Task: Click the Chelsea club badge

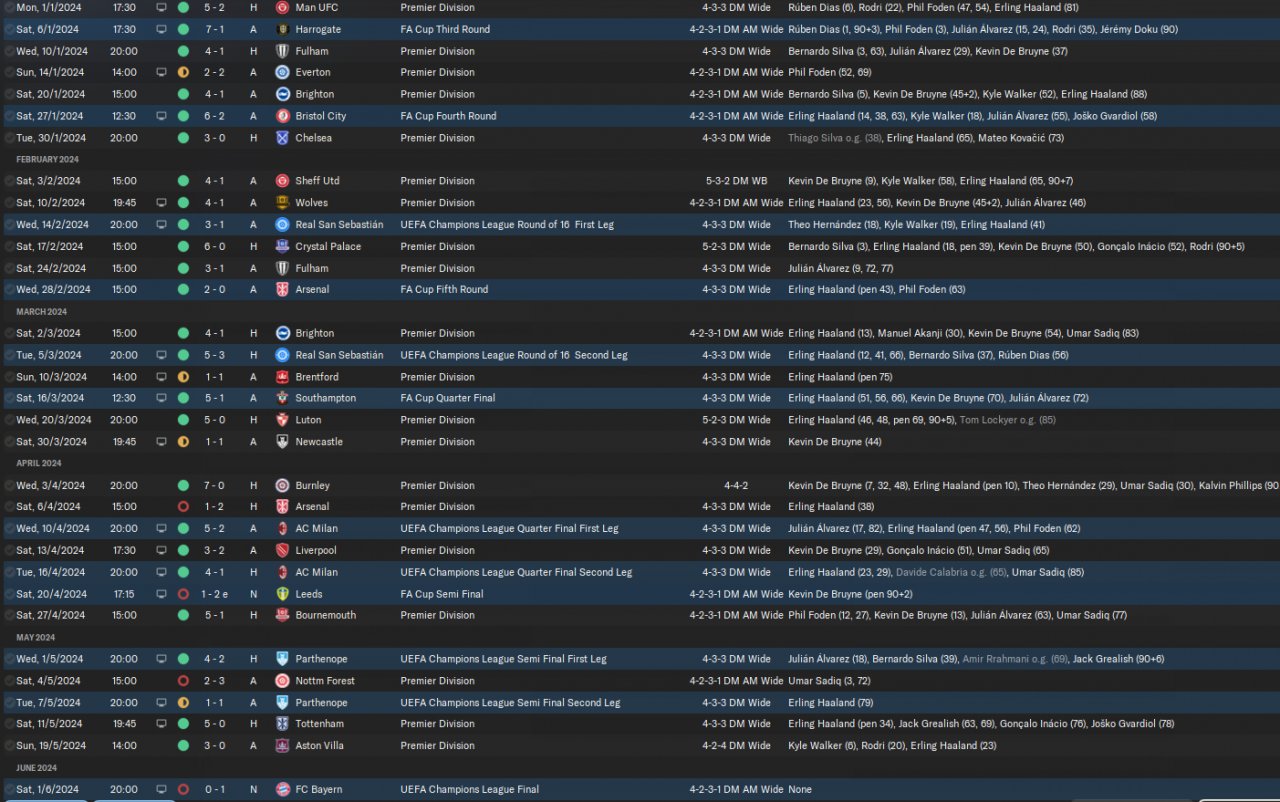Action: (283, 138)
